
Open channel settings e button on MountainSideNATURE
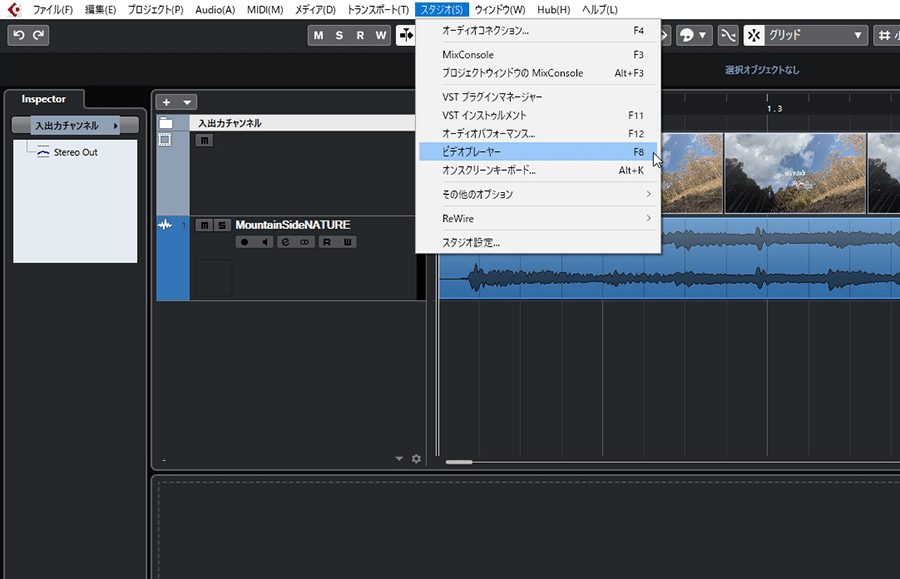[x=285, y=242]
